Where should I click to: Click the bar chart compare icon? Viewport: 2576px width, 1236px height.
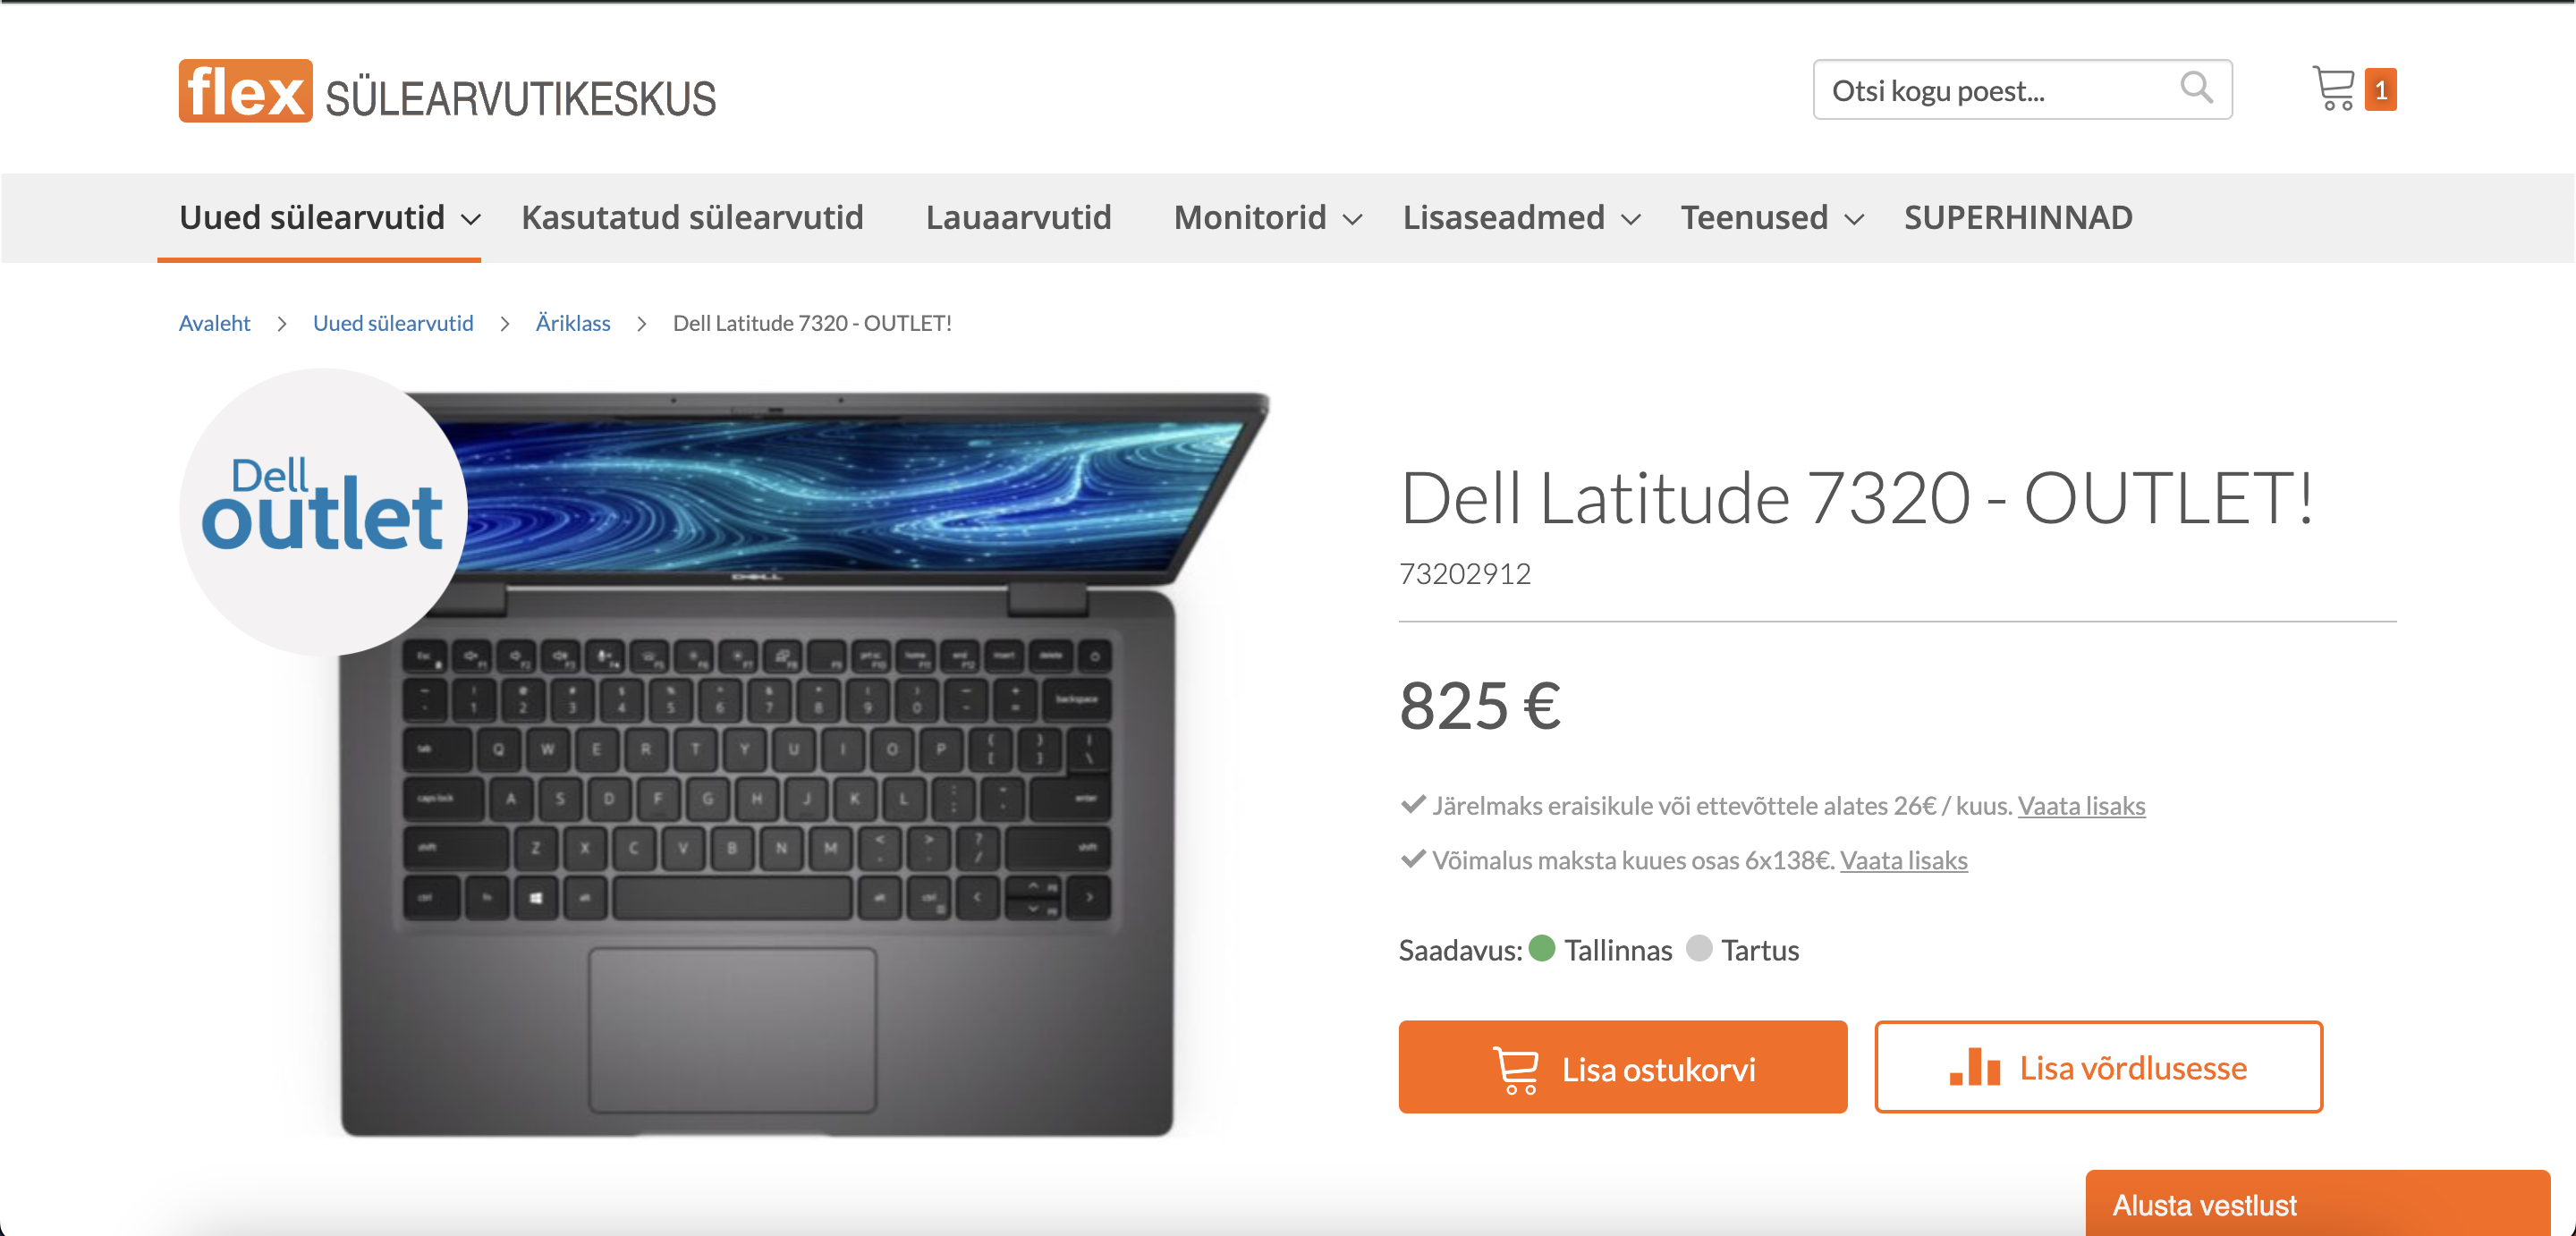(x=1974, y=1066)
